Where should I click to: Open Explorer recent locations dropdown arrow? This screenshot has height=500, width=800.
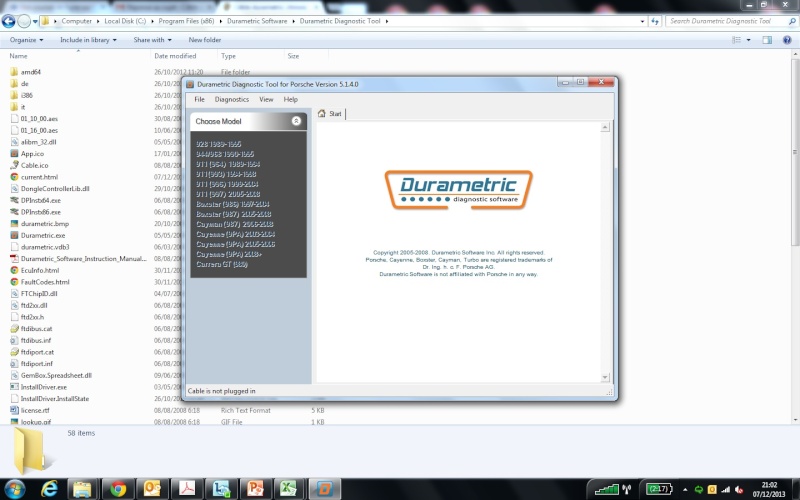tap(35, 21)
